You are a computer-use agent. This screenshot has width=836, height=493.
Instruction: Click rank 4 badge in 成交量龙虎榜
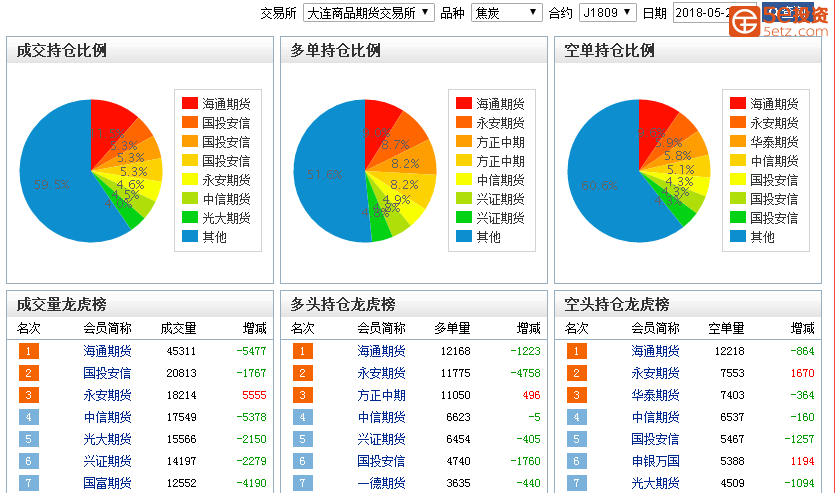click(29, 417)
